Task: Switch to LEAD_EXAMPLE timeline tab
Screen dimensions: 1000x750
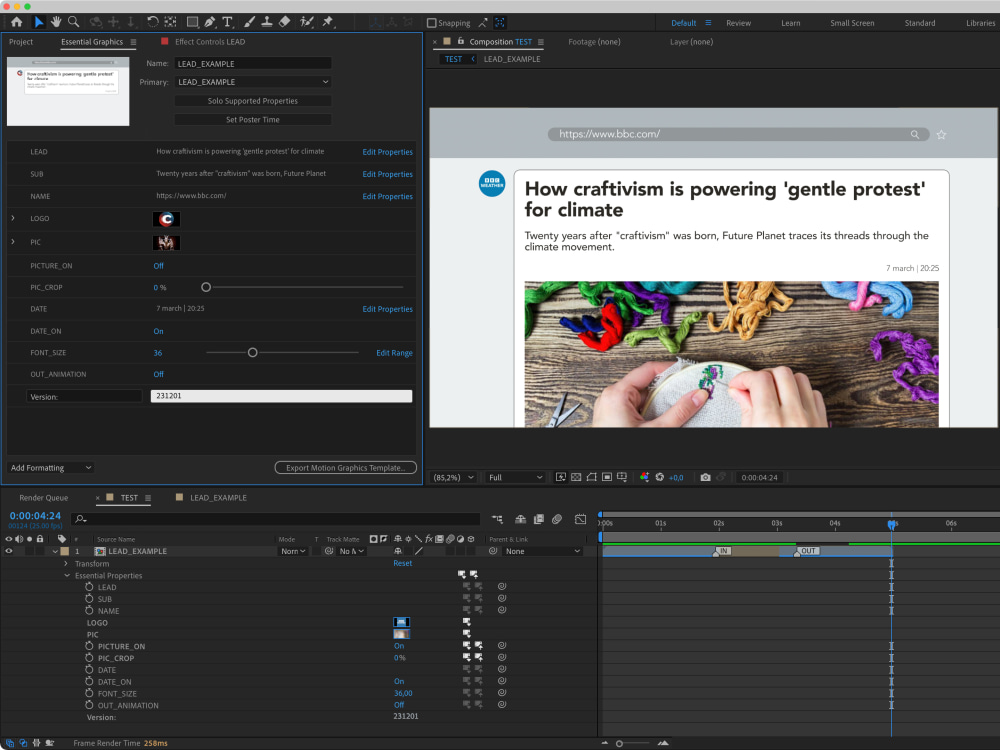Action: tap(218, 497)
